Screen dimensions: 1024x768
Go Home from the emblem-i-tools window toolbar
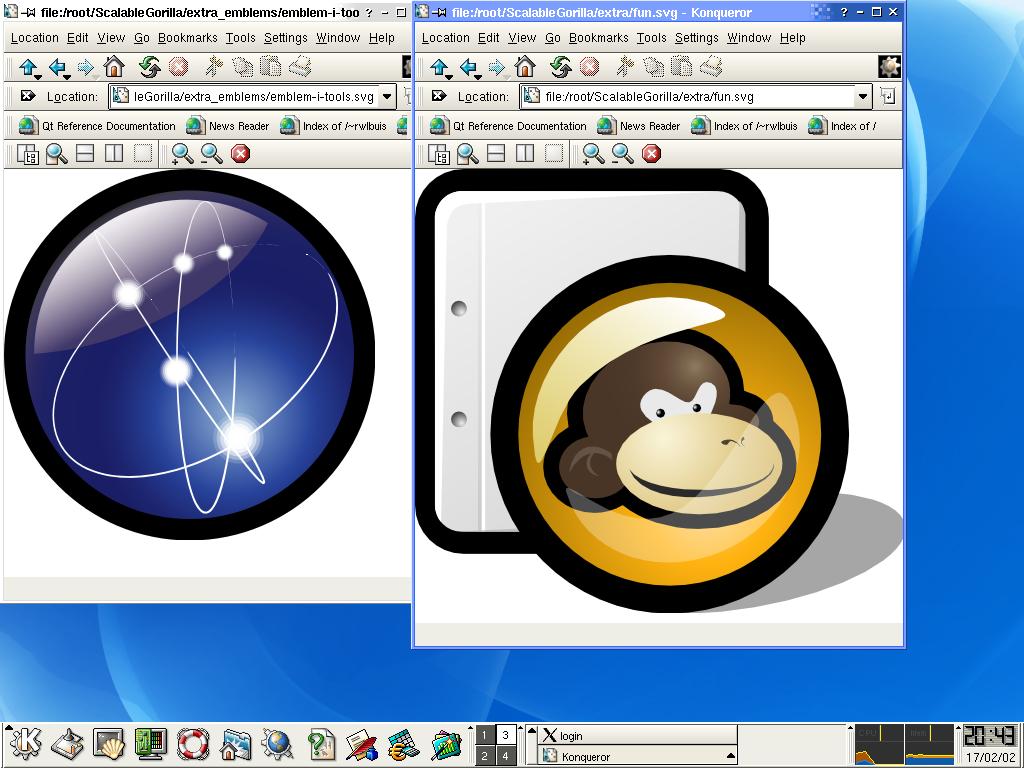[x=114, y=67]
